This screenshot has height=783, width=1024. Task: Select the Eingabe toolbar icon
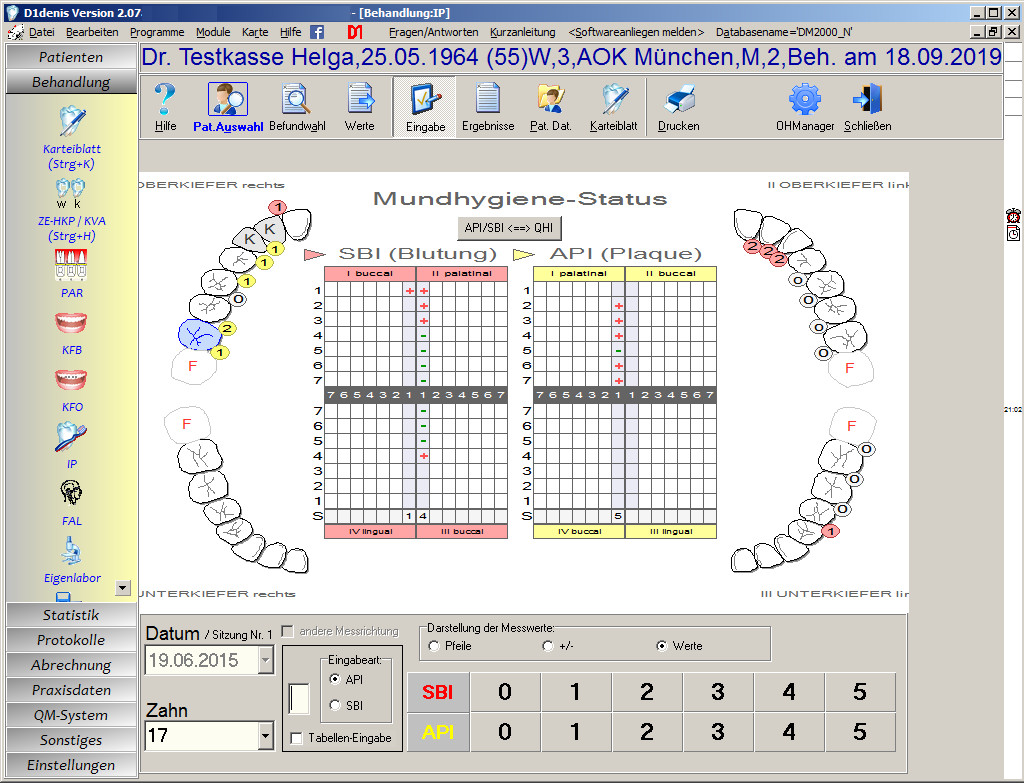(x=425, y=107)
